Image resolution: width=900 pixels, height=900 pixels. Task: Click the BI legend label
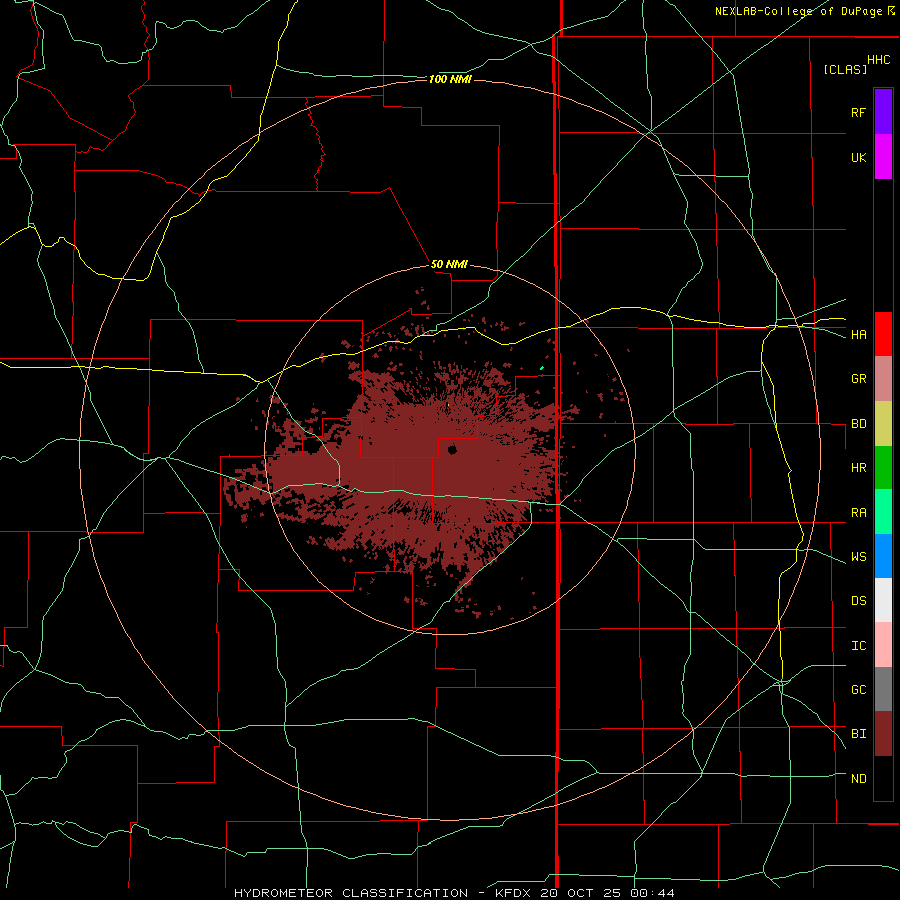tap(858, 734)
